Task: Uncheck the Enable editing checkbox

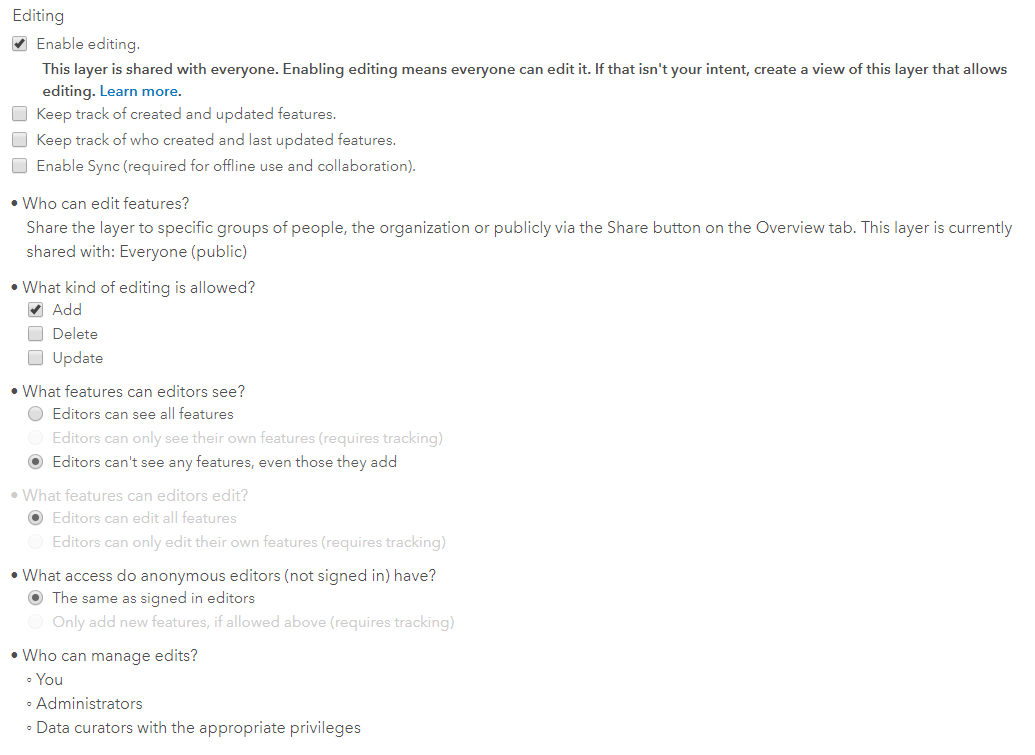Action: (x=20, y=44)
